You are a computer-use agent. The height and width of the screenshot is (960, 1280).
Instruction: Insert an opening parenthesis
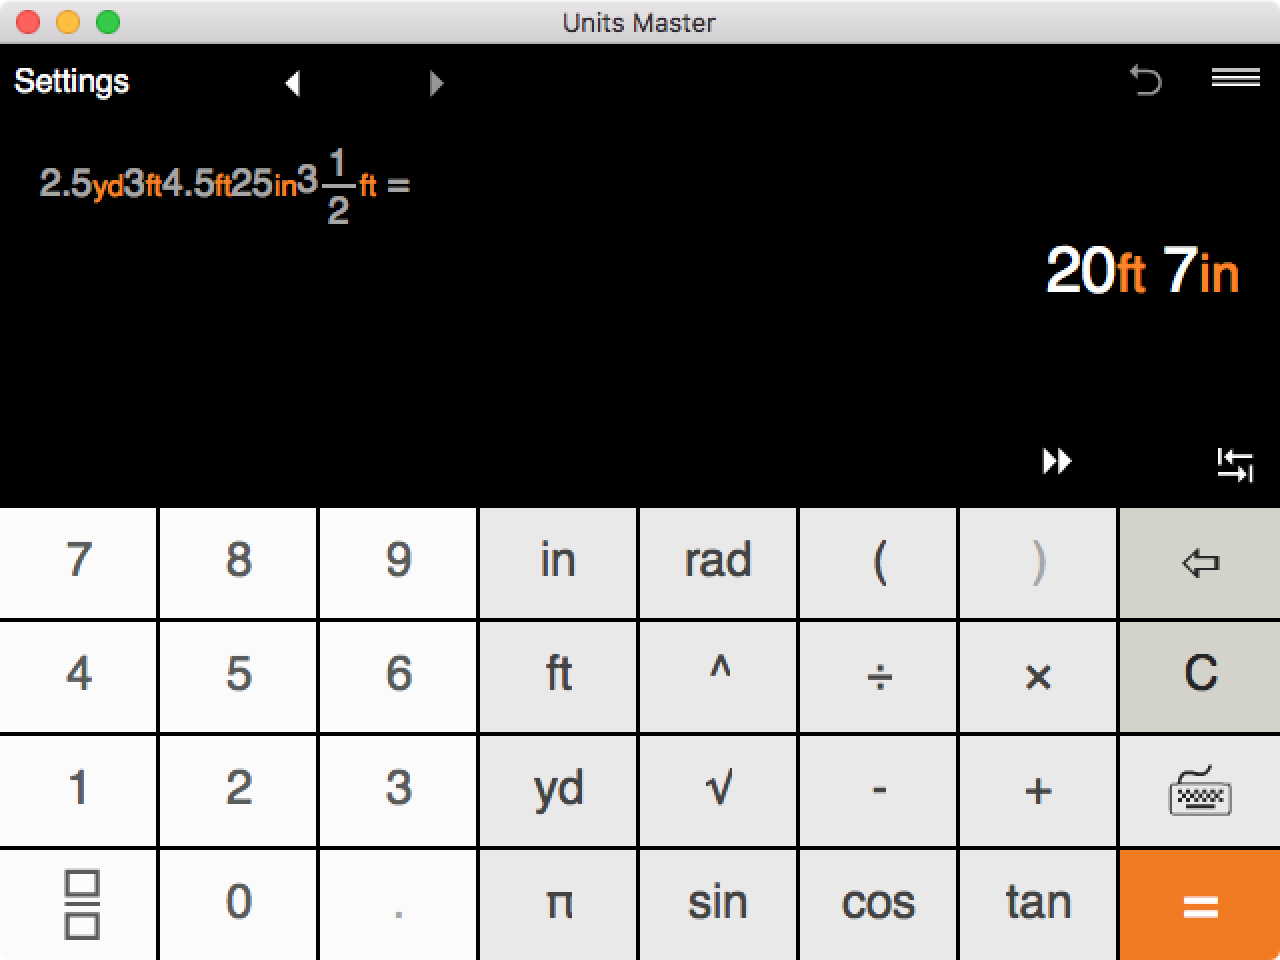[878, 563]
